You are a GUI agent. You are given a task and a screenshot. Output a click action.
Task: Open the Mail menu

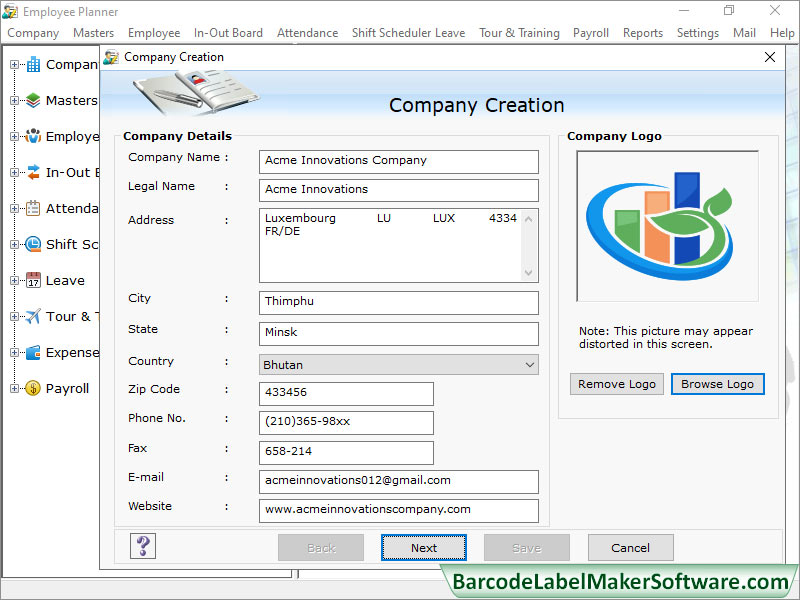(744, 32)
